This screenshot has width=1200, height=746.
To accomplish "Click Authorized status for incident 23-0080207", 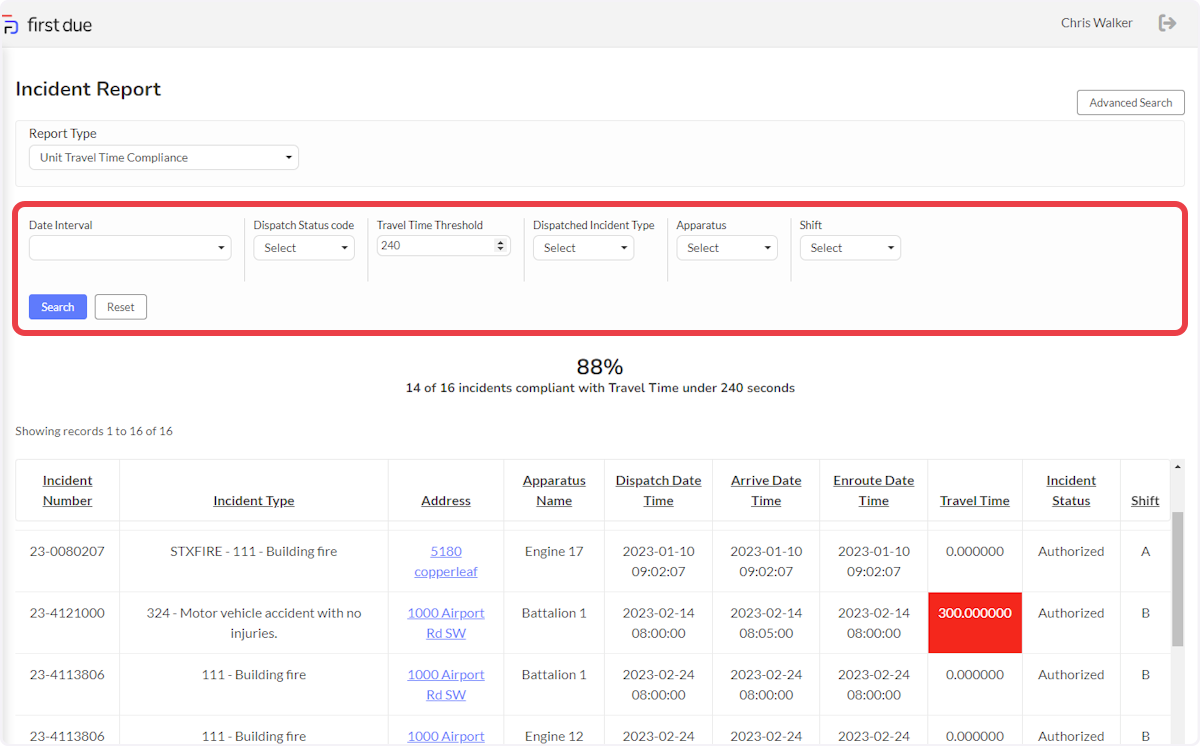I will [x=1071, y=551].
